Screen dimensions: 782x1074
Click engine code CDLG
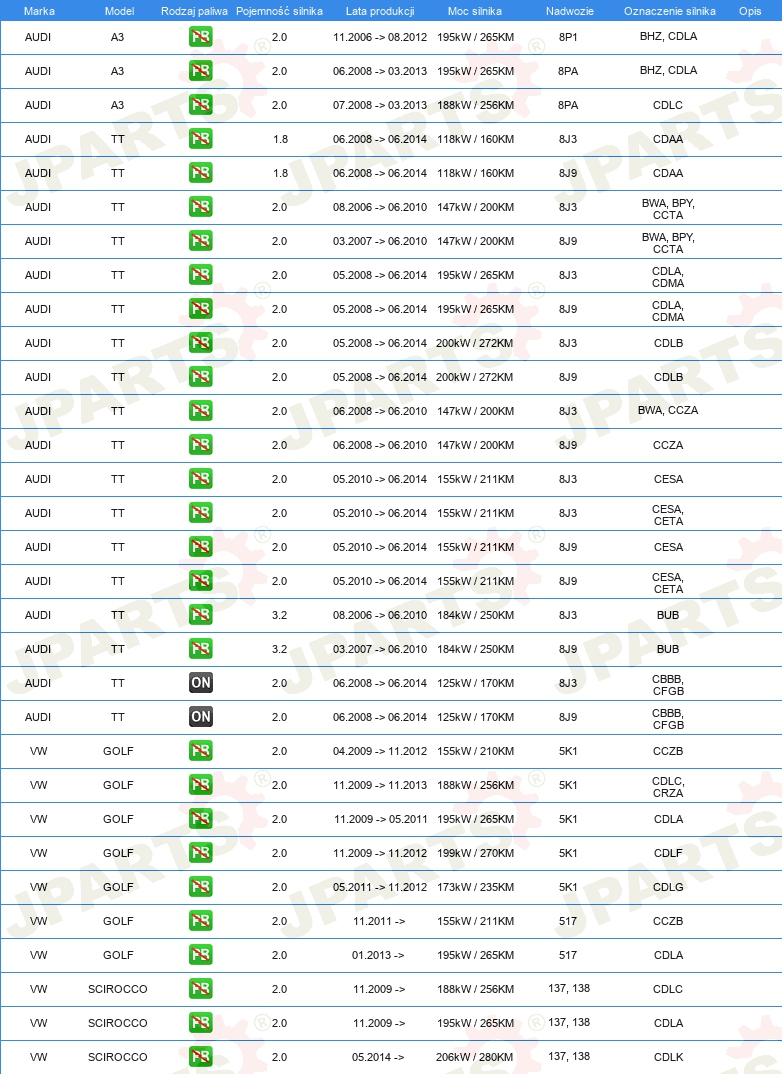pyautogui.click(x=668, y=887)
